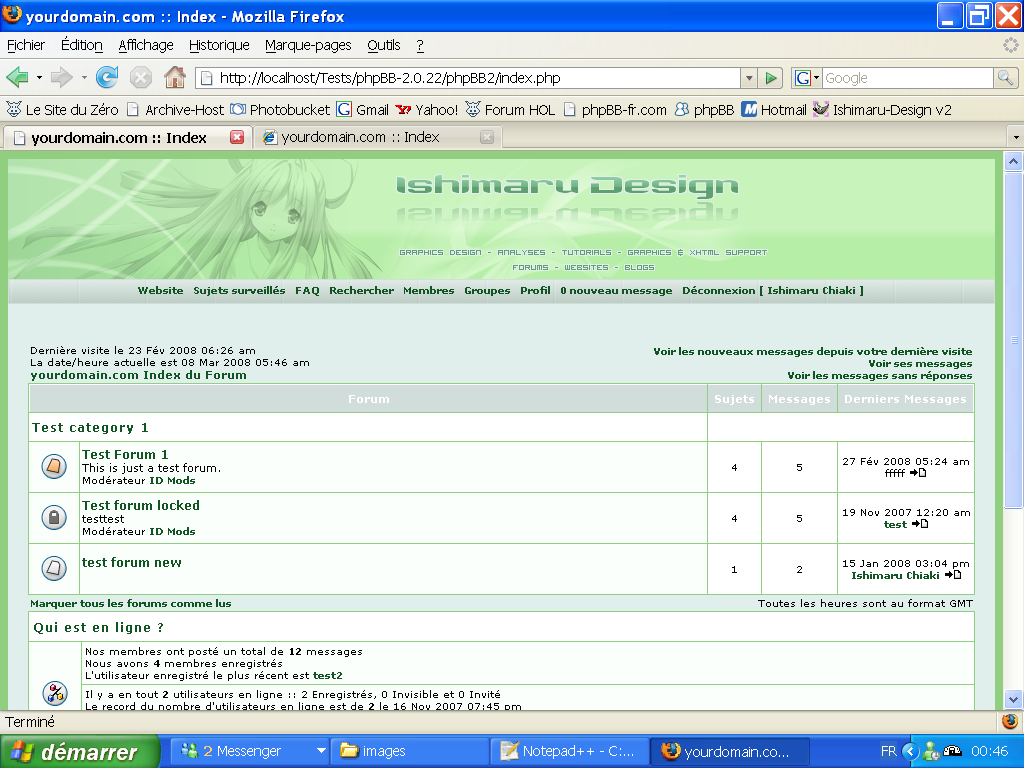
Task: Click Marquer tous les forums comme lus
Action: click(x=131, y=603)
